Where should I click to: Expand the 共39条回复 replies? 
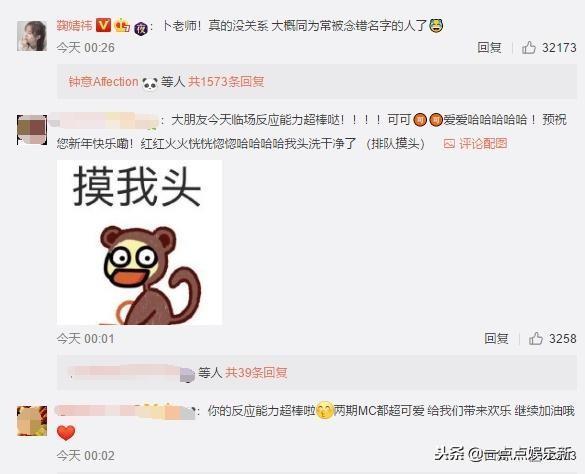[256, 372]
